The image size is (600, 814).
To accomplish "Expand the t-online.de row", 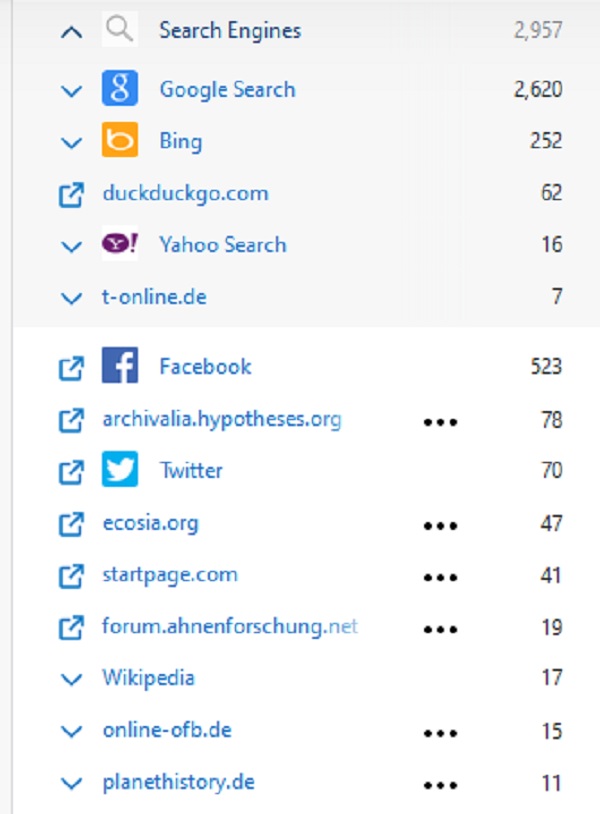I will 70,298.
